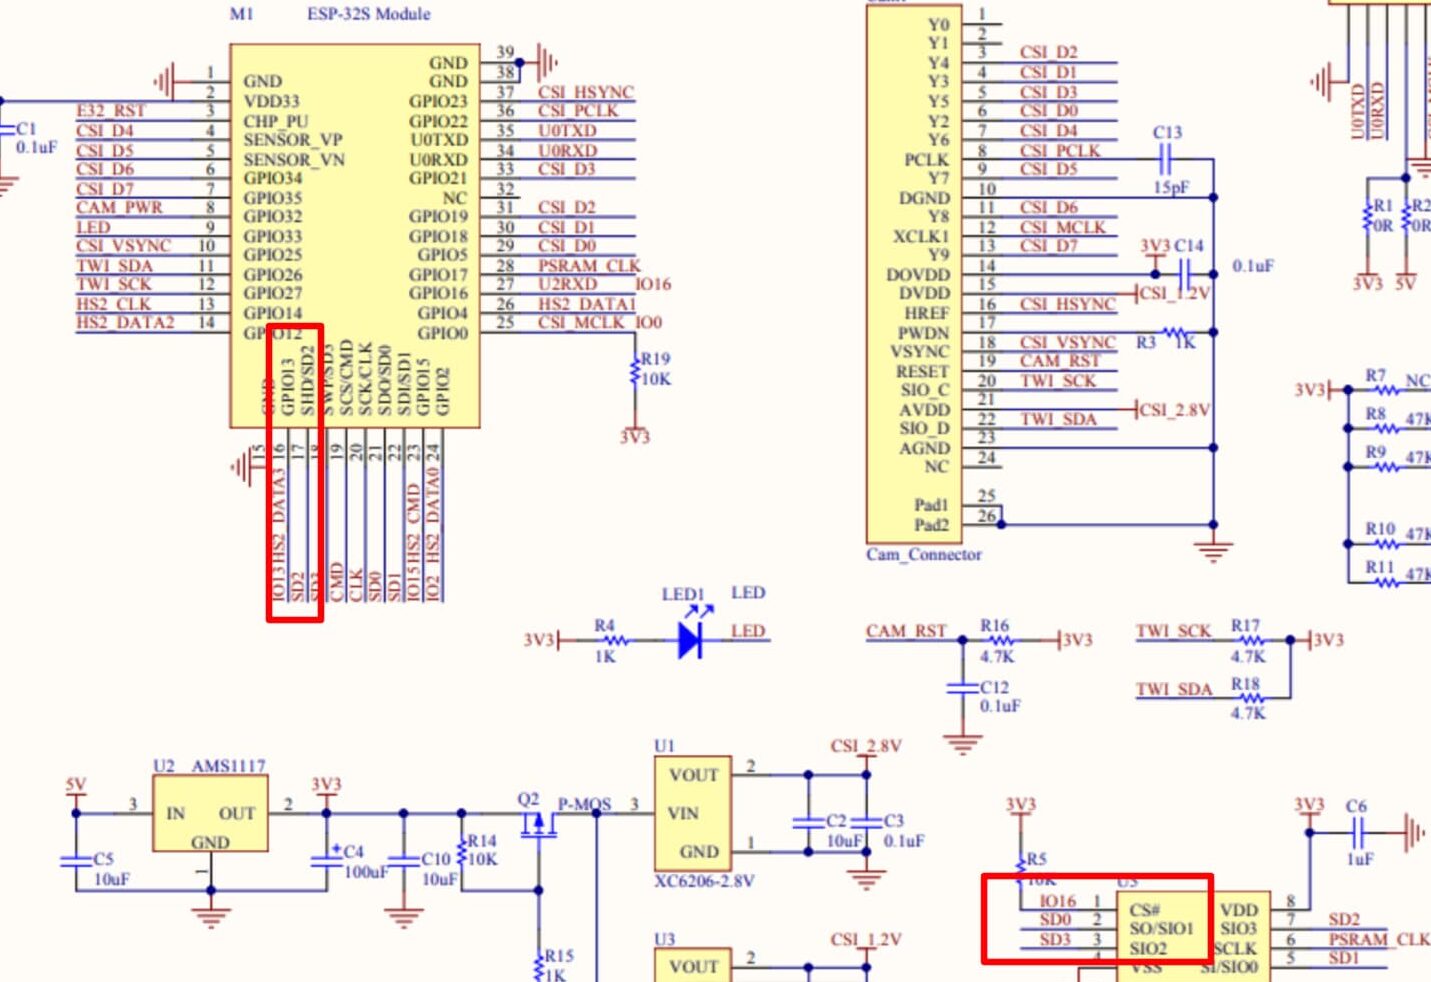Click the C4 100uF polarized capacitor symbol
The height and width of the screenshot is (982, 1431).
326,858
